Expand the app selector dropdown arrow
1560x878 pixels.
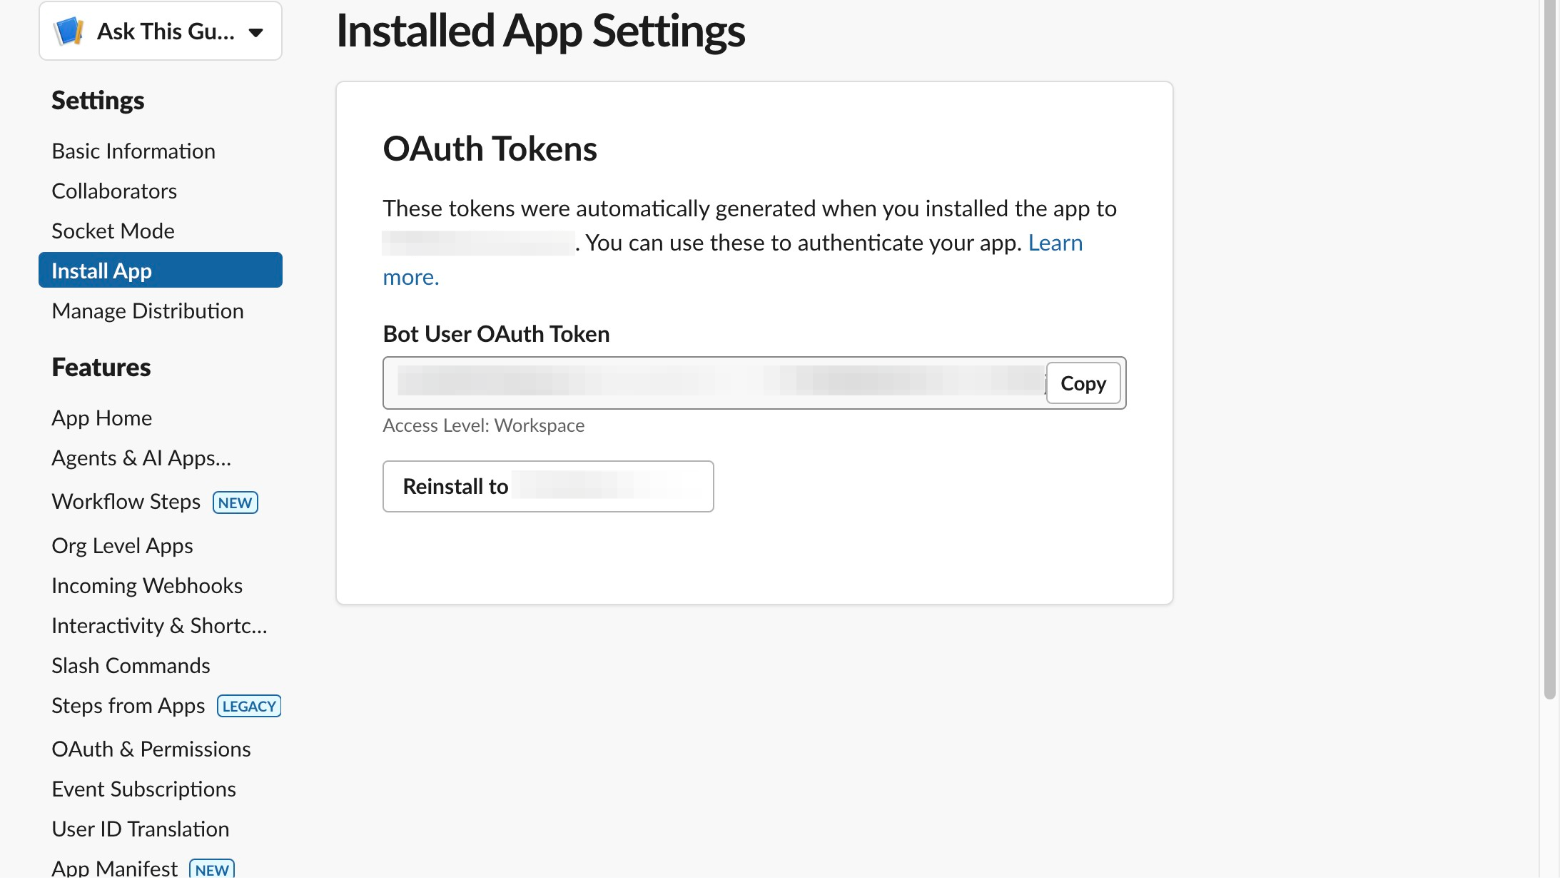[x=256, y=32]
